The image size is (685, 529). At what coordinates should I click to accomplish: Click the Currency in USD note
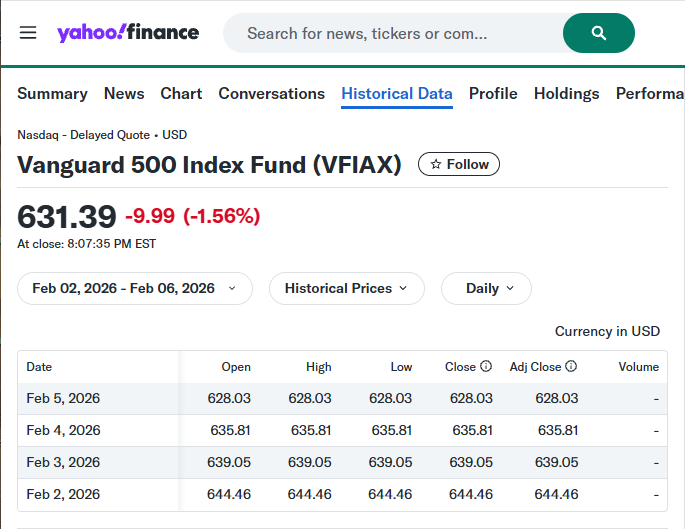(x=607, y=331)
